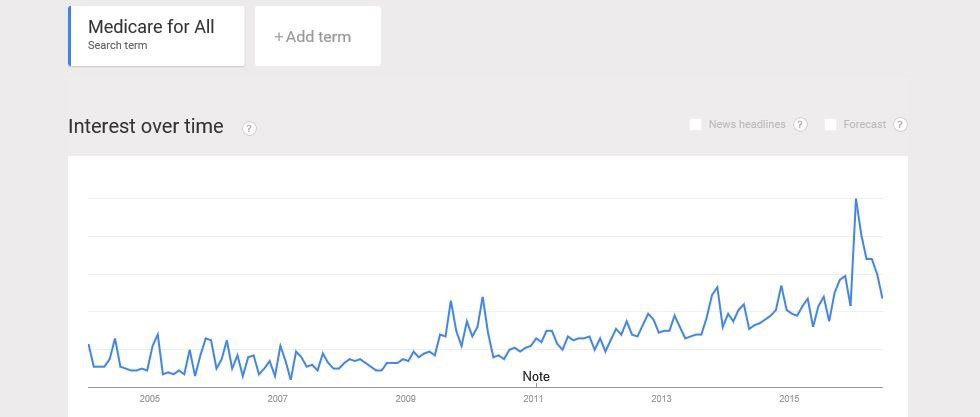This screenshot has height=417, width=980.
Task: Select the 2007 label on the time axis
Action: pos(277,399)
